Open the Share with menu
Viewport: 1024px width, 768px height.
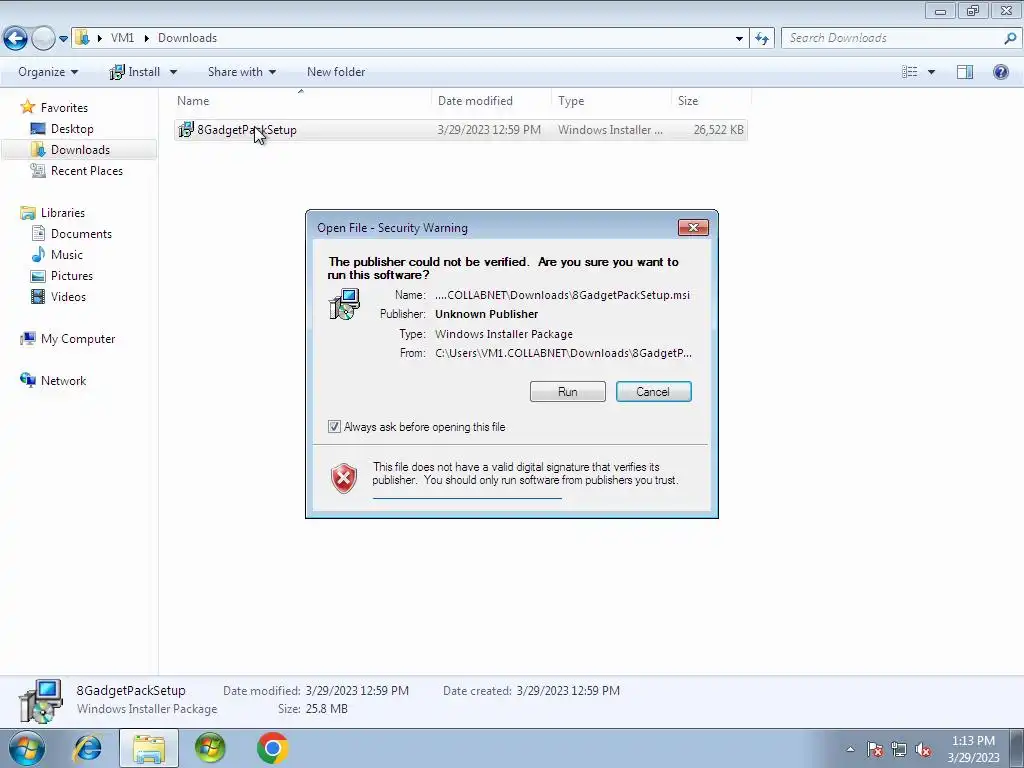point(242,72)
